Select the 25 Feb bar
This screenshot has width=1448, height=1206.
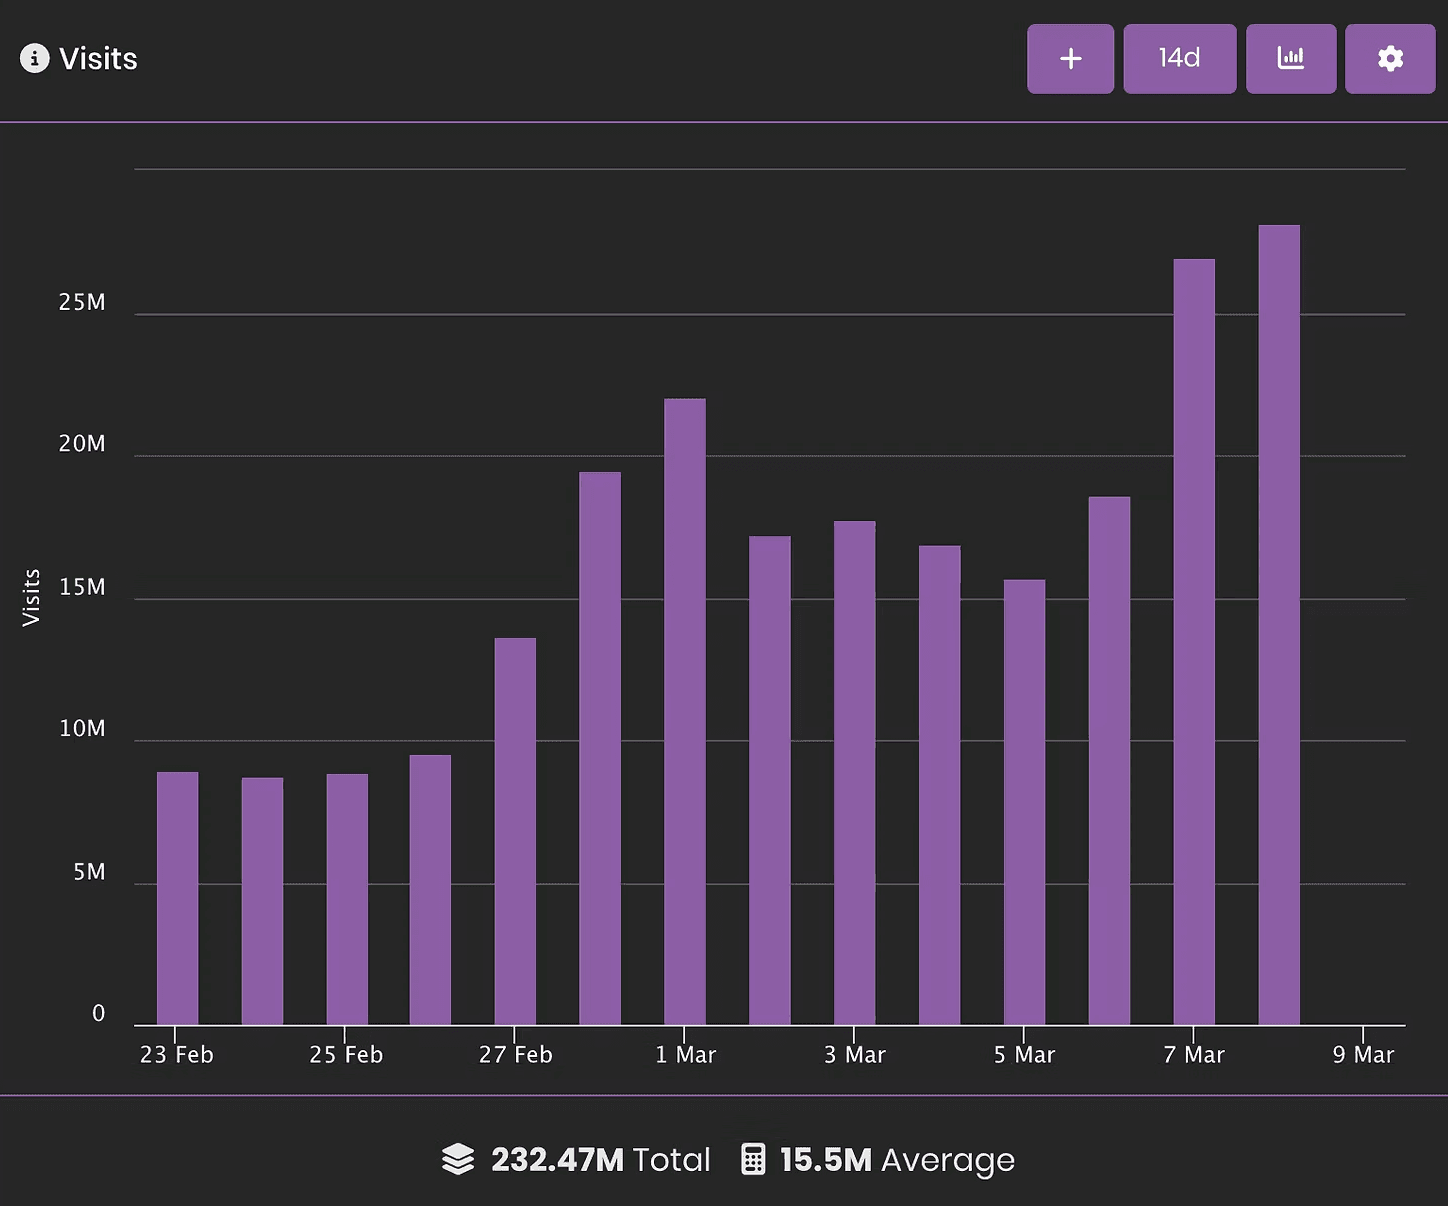(347, 899)
